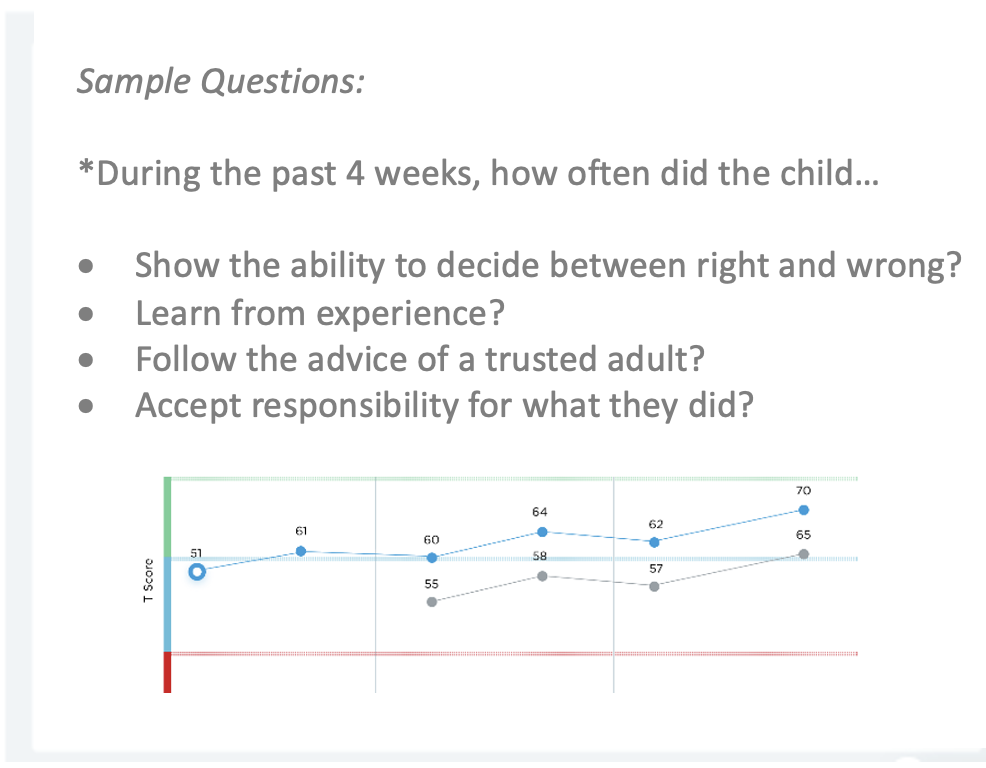Click the red dotted threshold line in chart
Image resolution: width=986 pixels, height=768 pixels.
click(514, 654)
